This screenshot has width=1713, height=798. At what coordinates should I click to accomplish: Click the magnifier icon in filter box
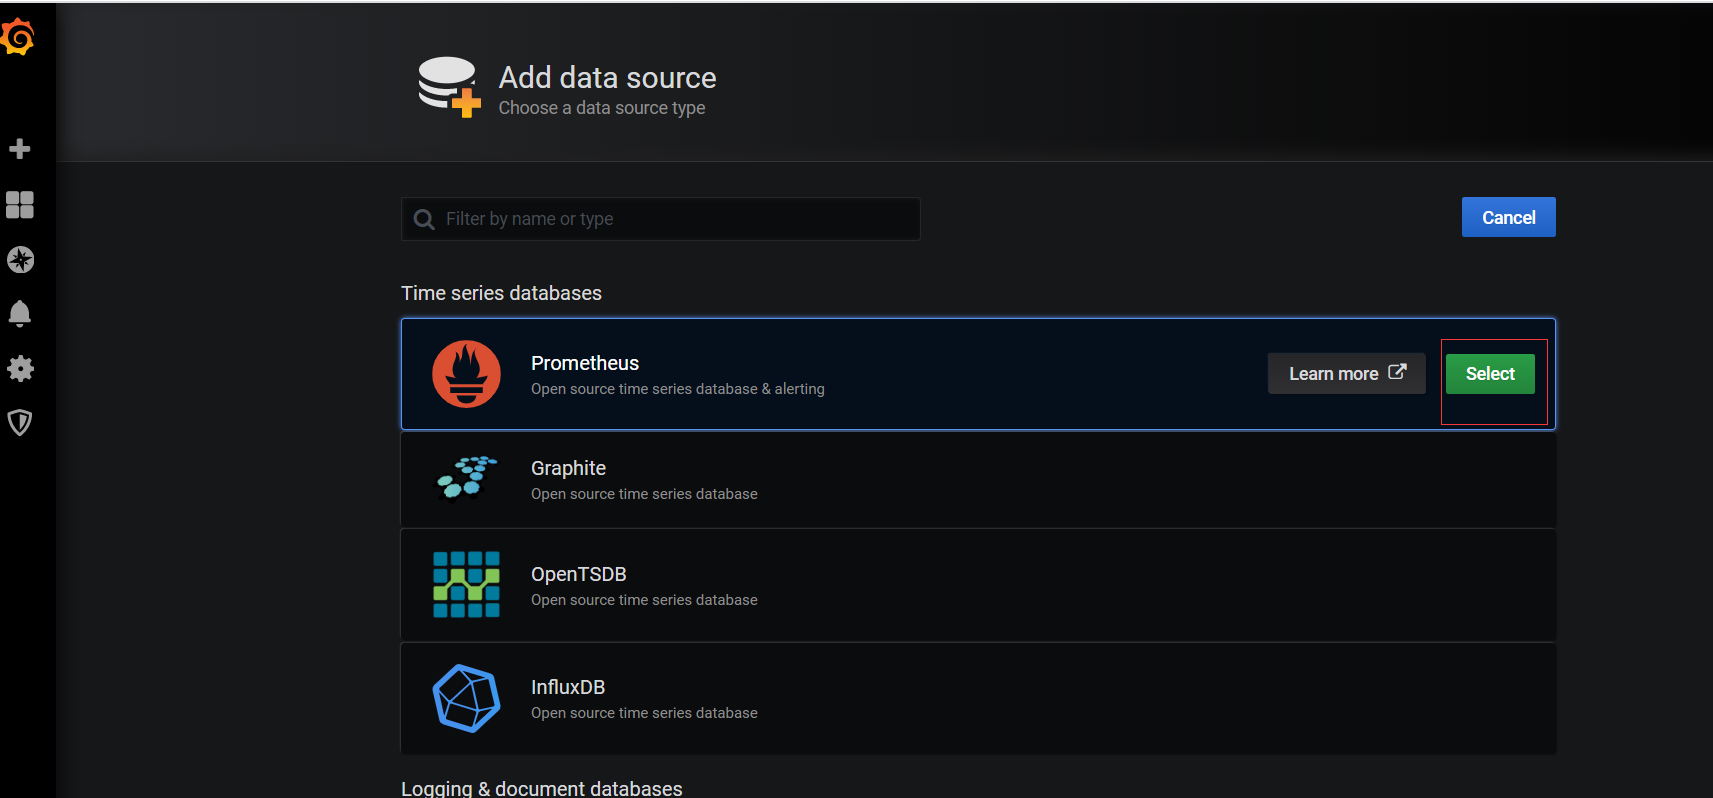click(424, 219)
